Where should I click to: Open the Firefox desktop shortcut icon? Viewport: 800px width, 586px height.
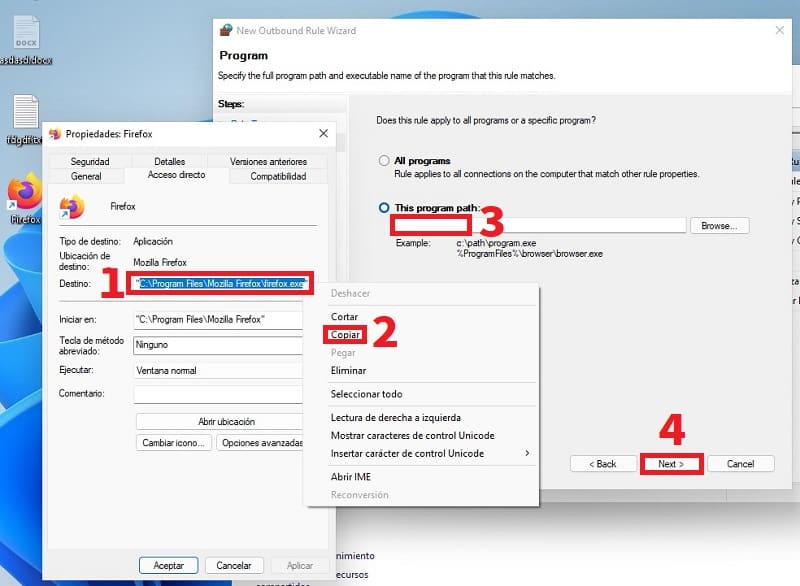tap(24, 192)
